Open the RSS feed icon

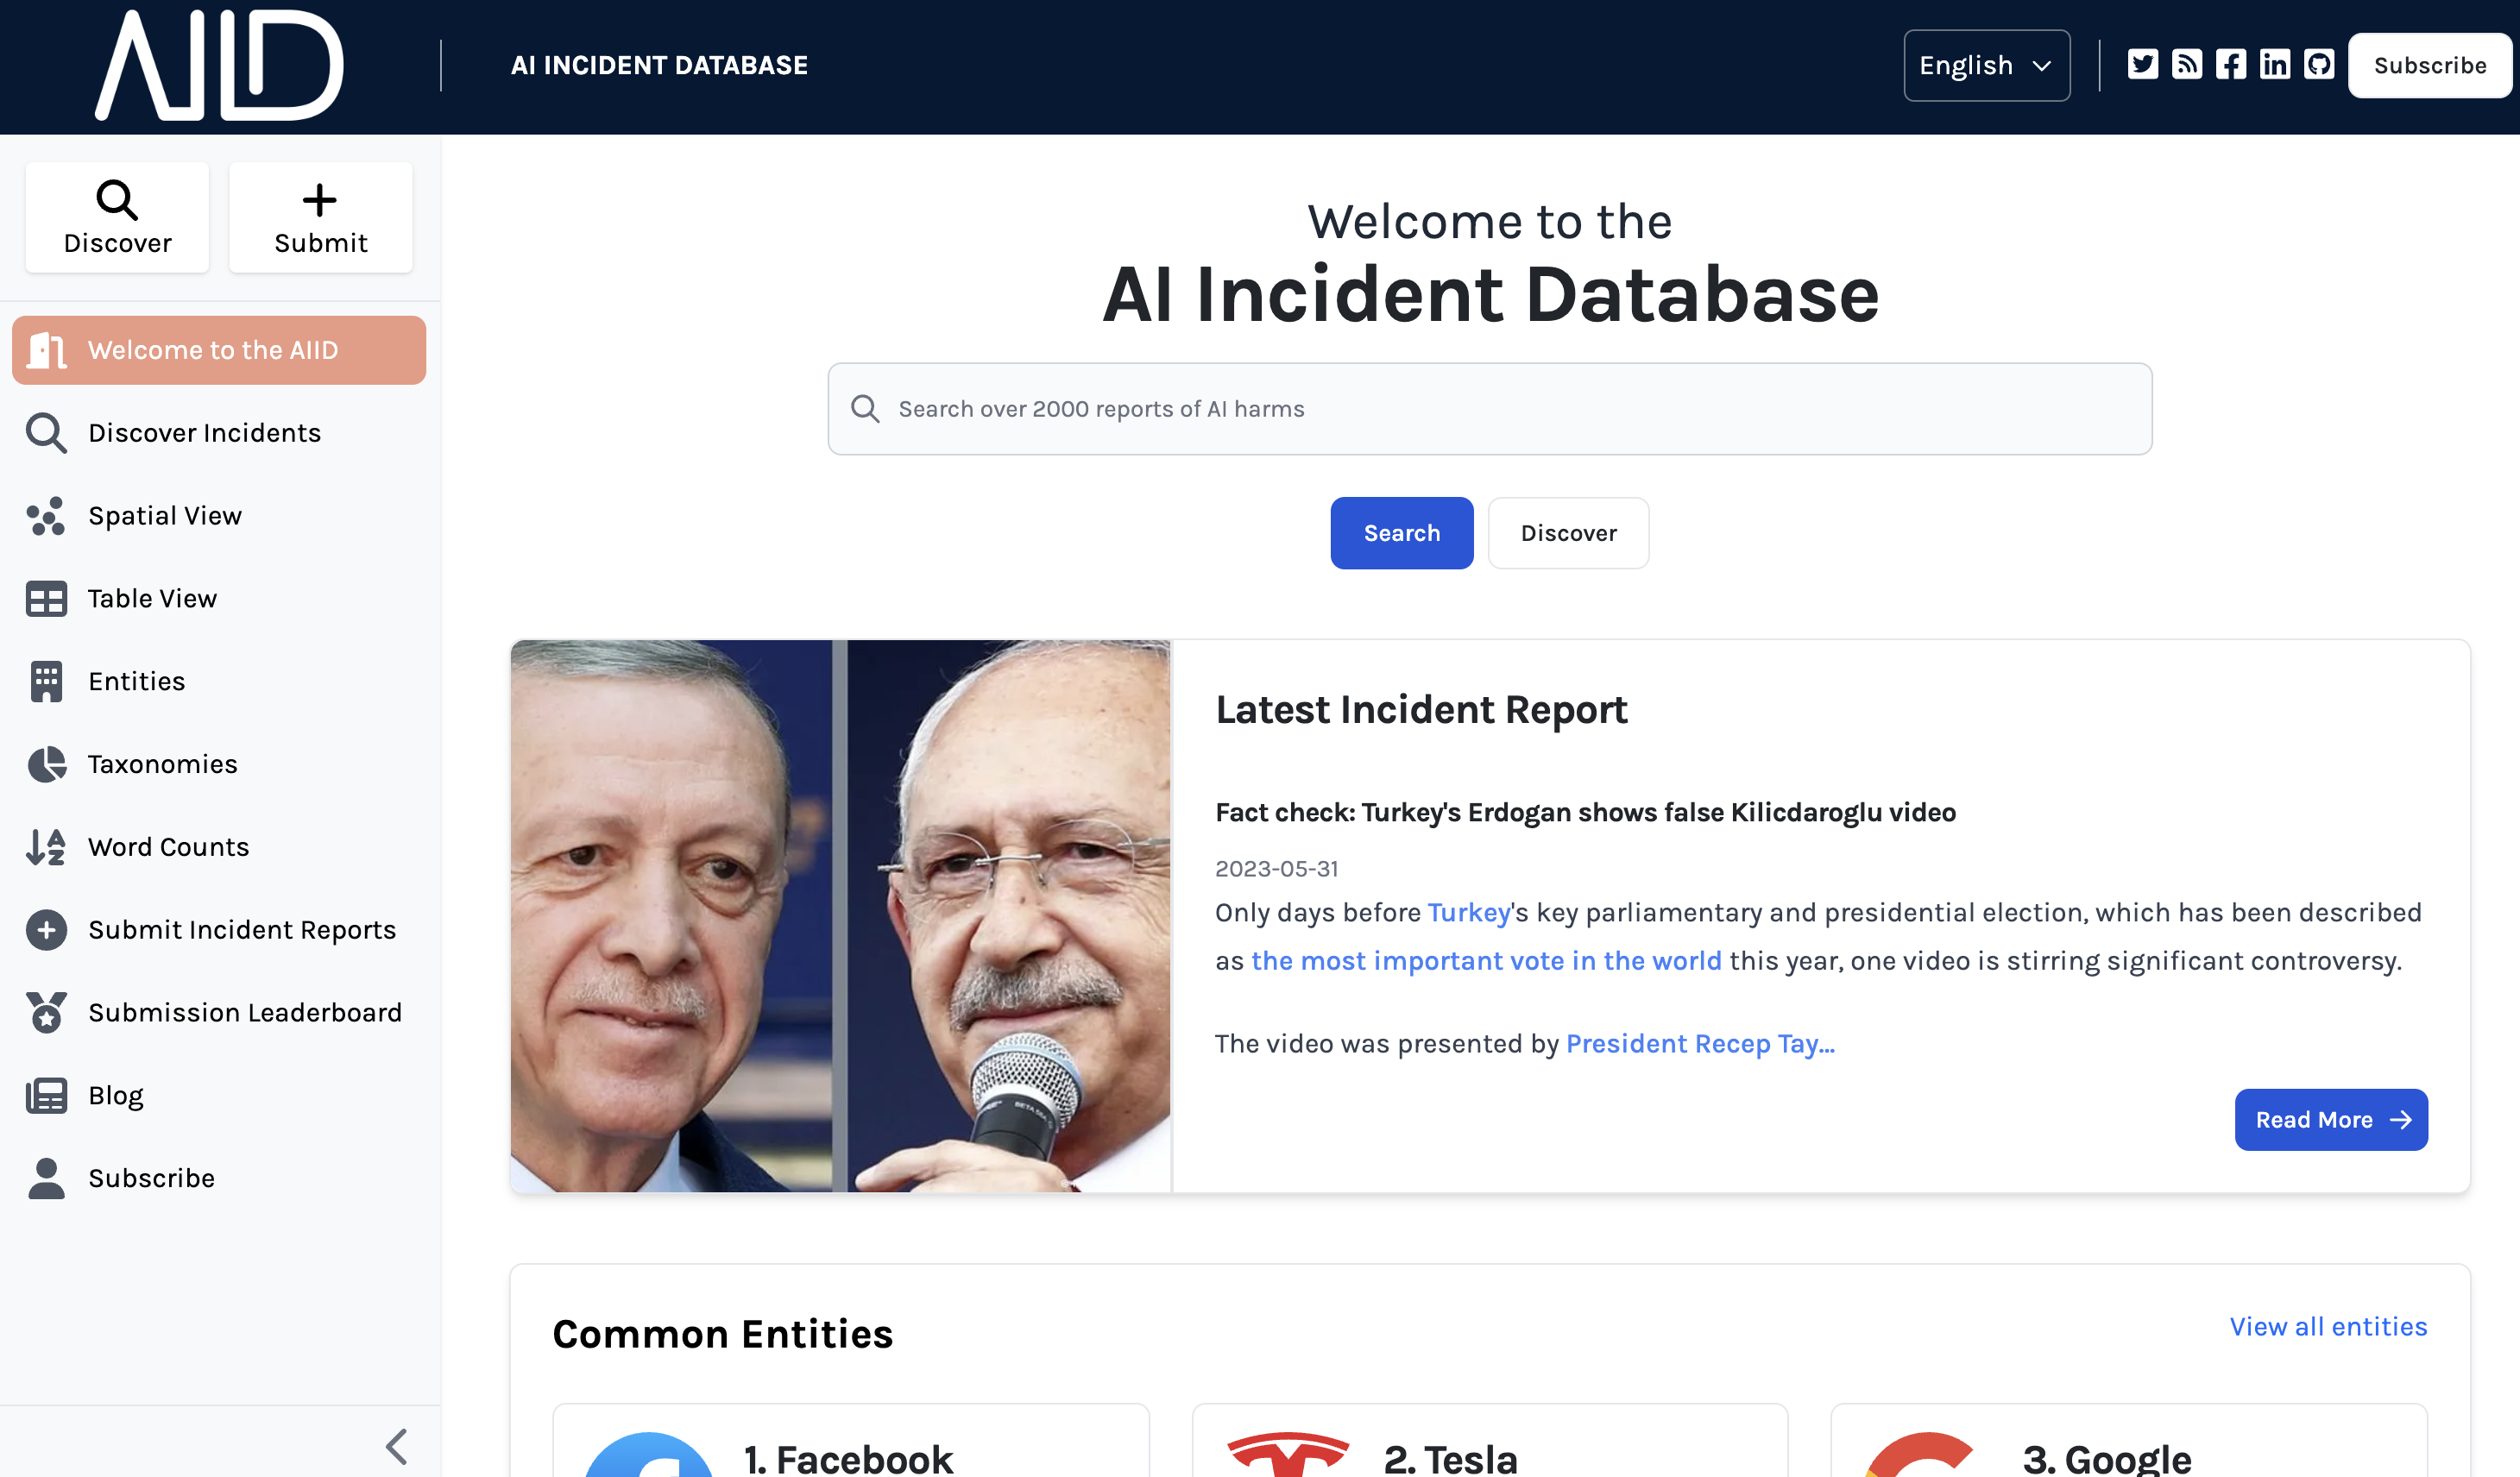[x=2186, y=65]
